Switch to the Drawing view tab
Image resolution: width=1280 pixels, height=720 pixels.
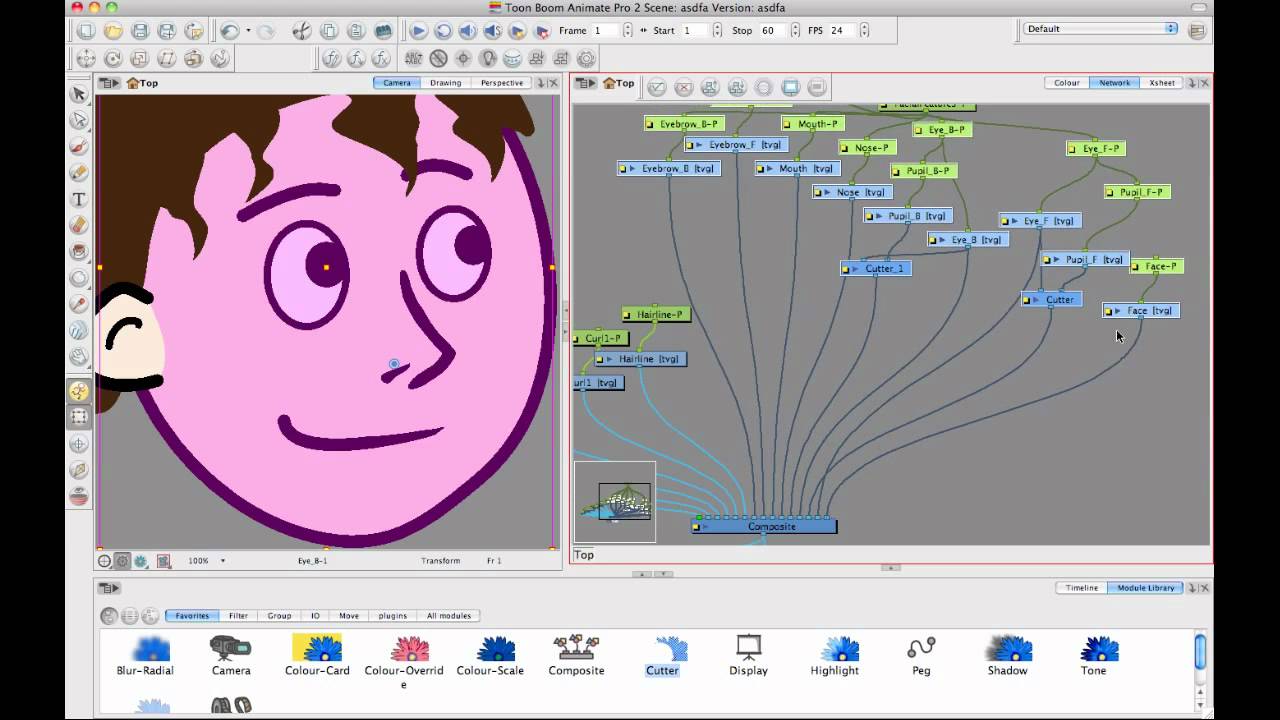pos(446,83)
